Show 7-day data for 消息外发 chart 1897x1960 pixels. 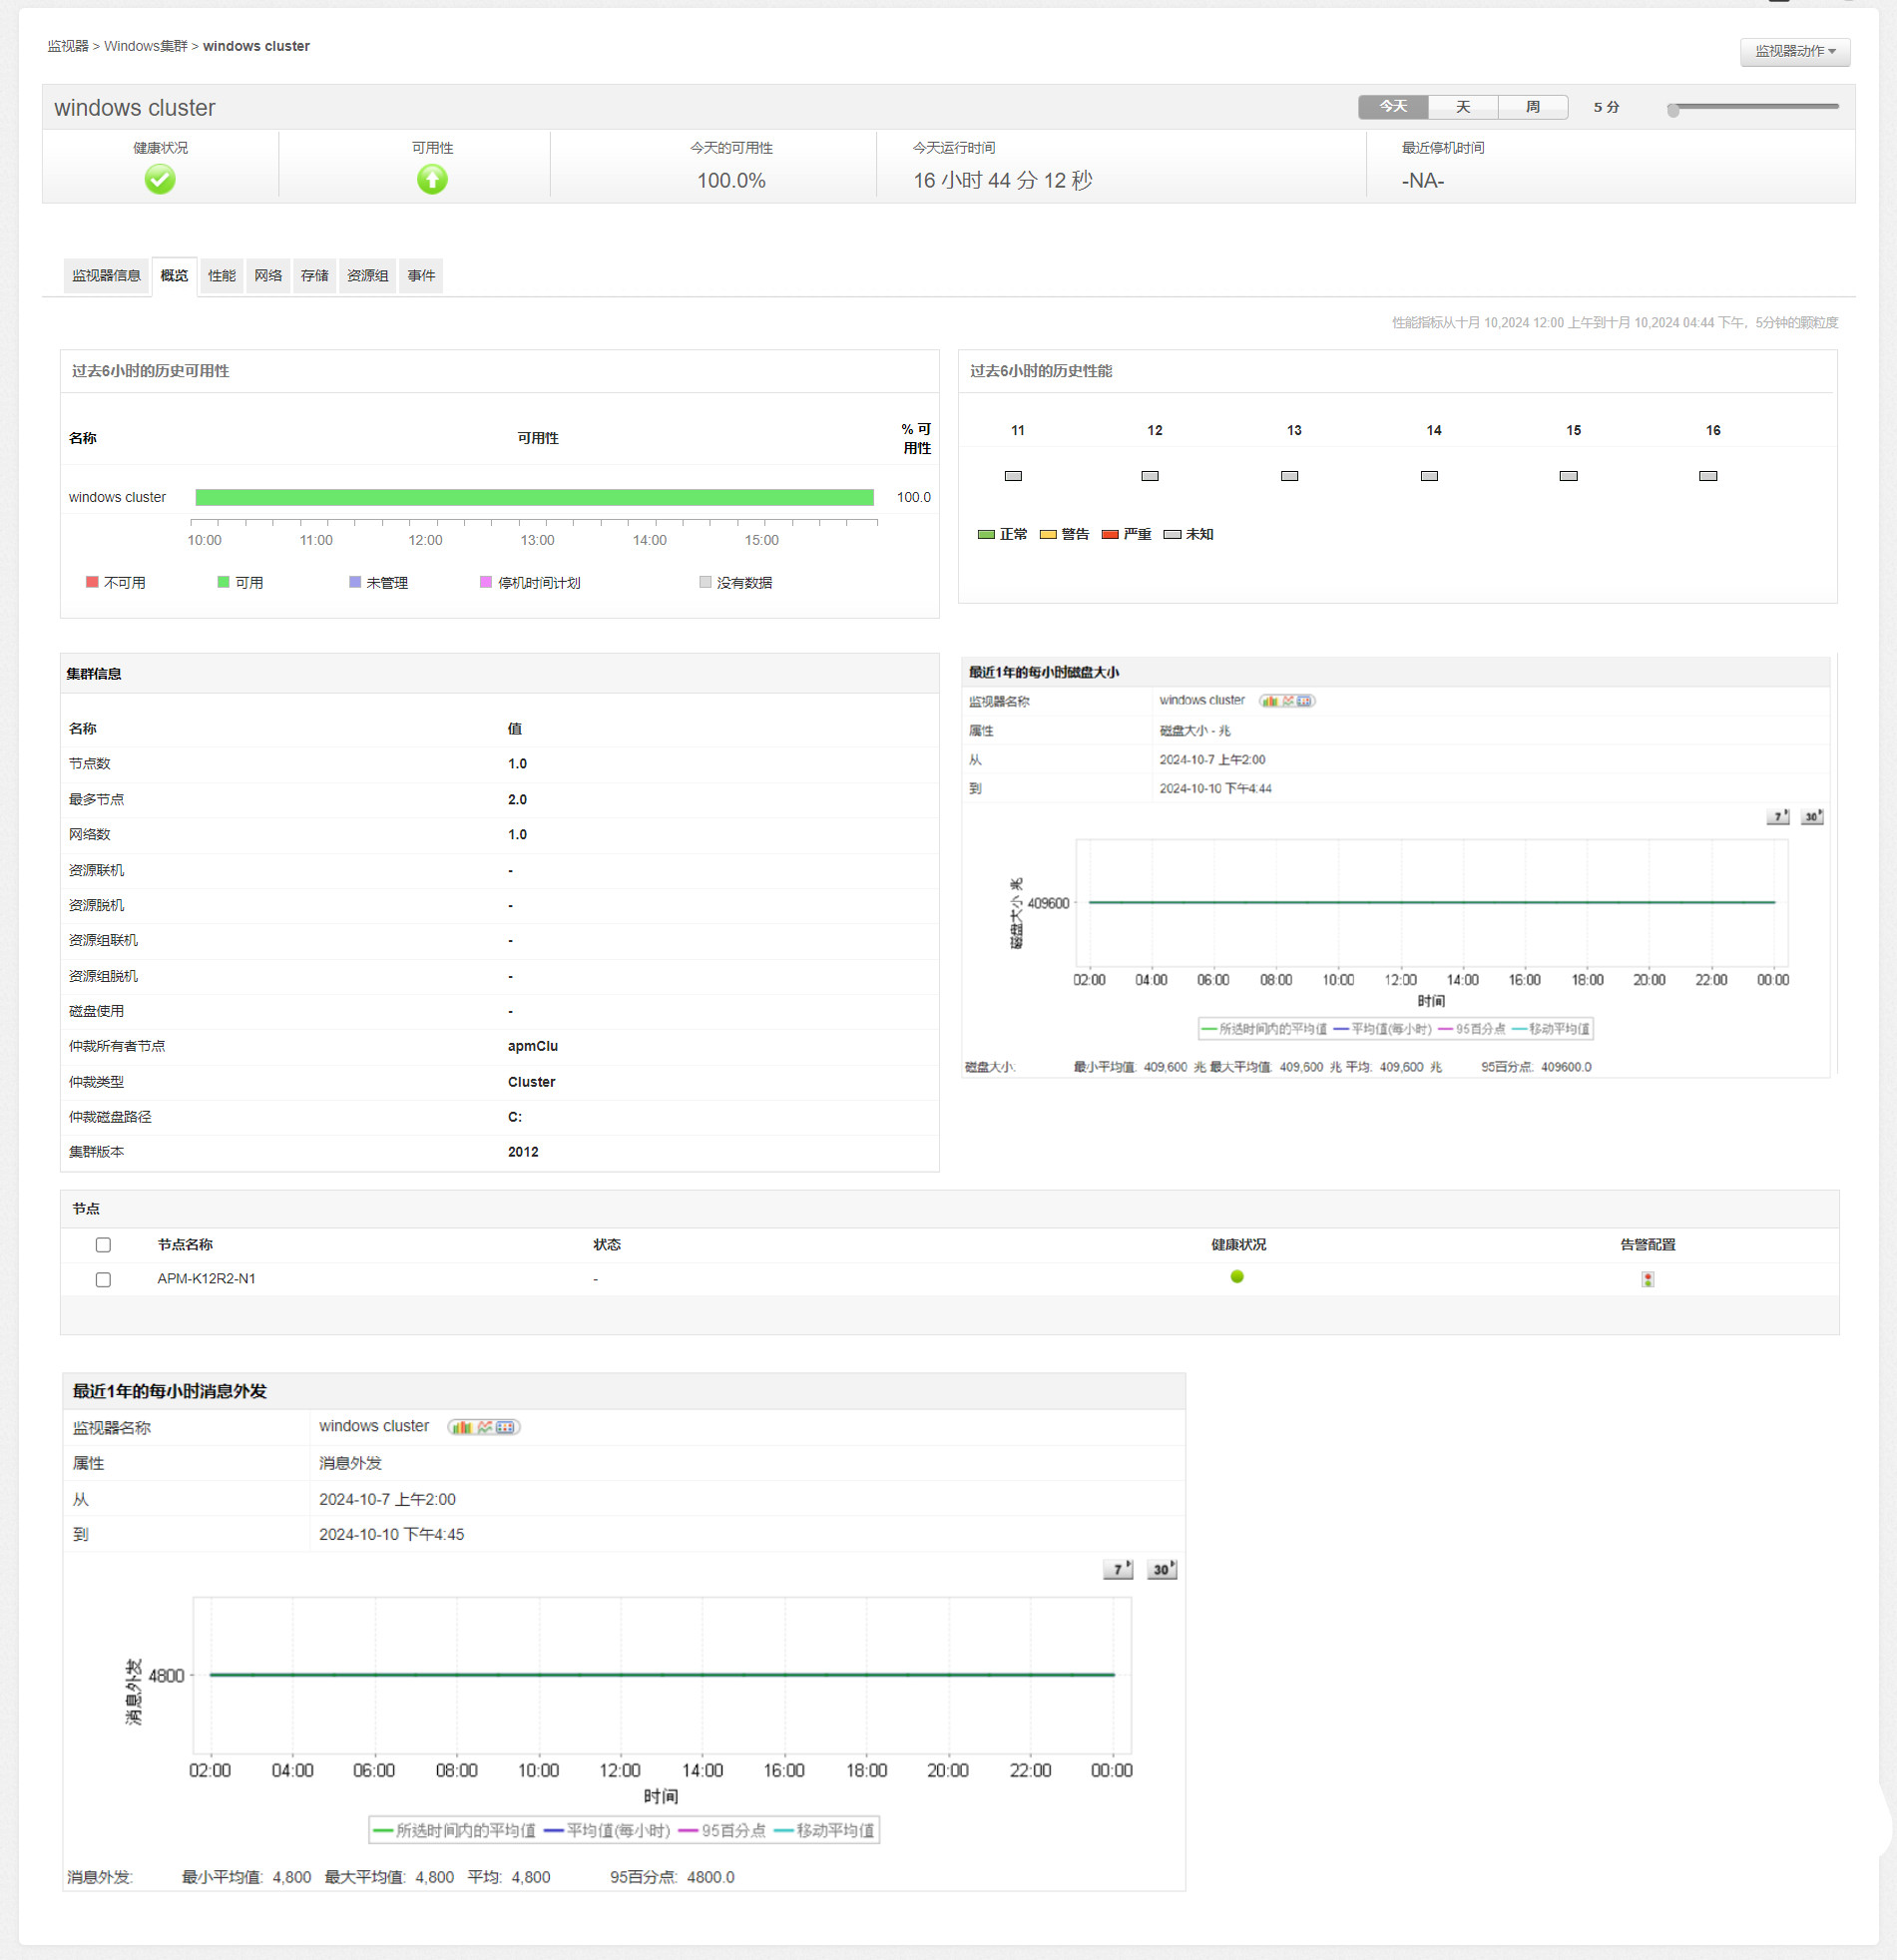coord(1118,1569)
